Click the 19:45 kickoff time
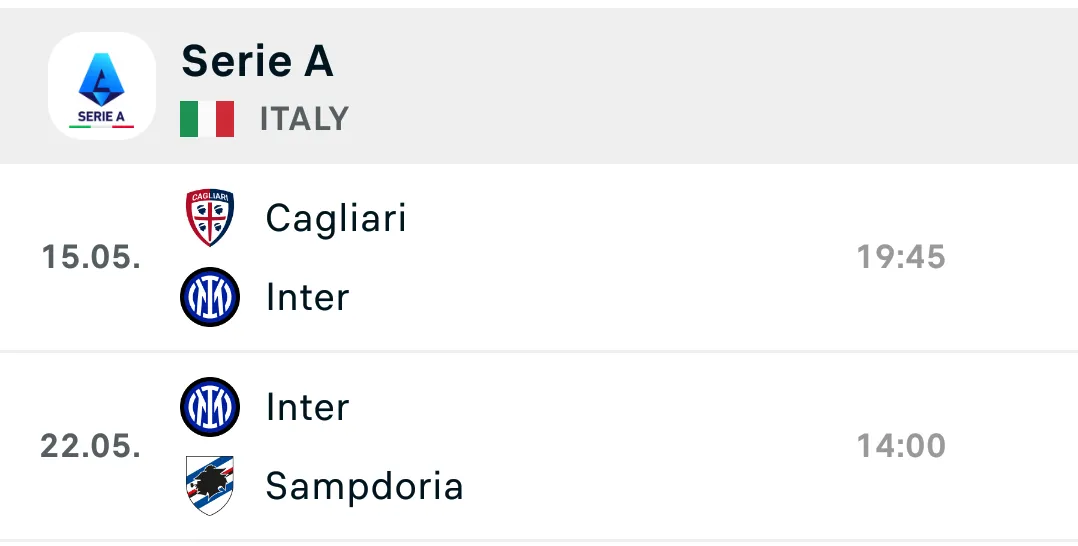Image resolution: width=1078 pixels, height=546 pixels. pos(900,257)
